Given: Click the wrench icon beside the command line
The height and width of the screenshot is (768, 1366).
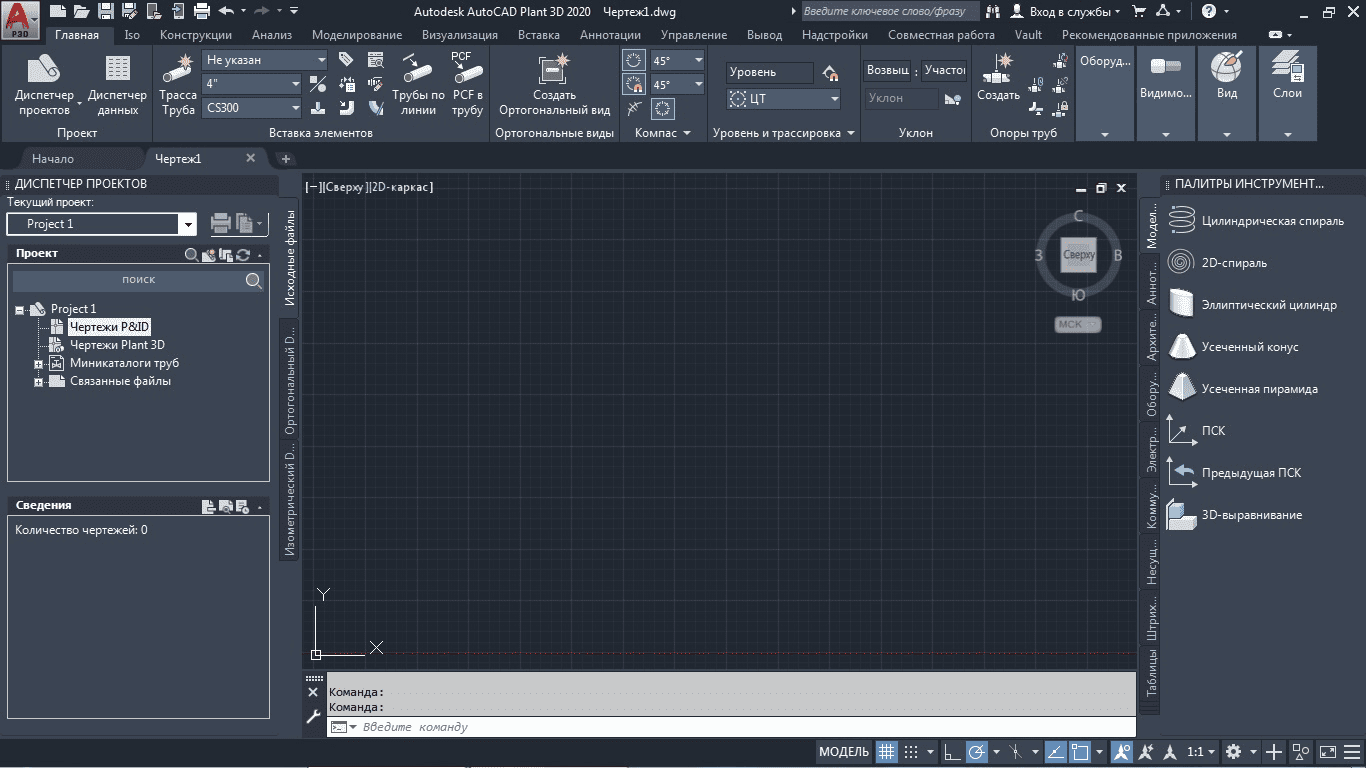Looking at the screenshot, I should tap(312, 715).
